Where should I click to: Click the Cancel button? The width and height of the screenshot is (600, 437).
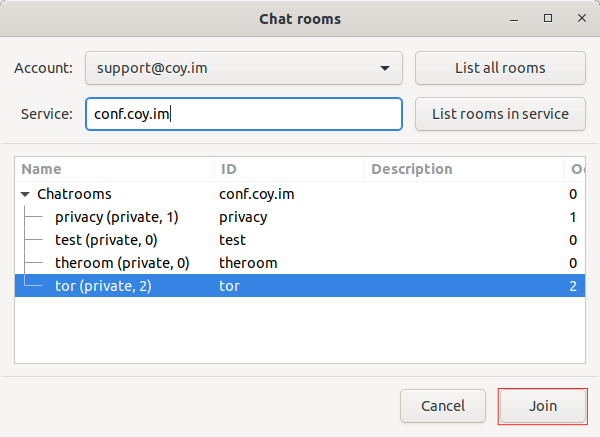[x=443, y=406]
